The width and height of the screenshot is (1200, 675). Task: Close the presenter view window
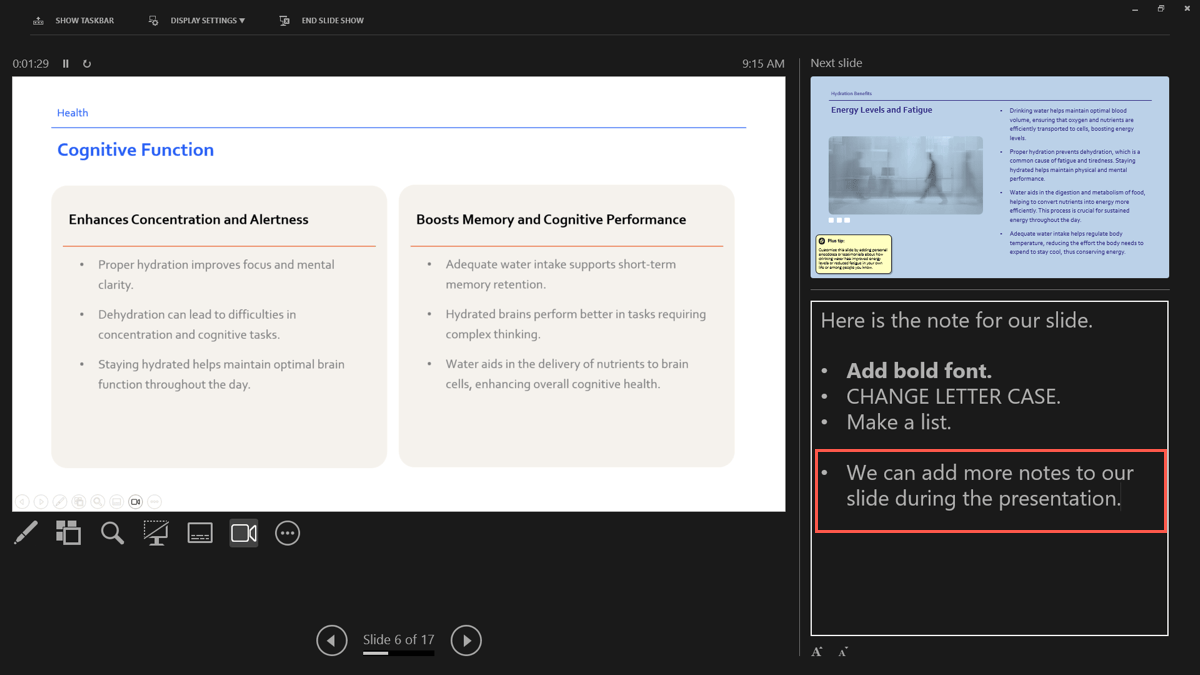click(x=1186, y=9)
